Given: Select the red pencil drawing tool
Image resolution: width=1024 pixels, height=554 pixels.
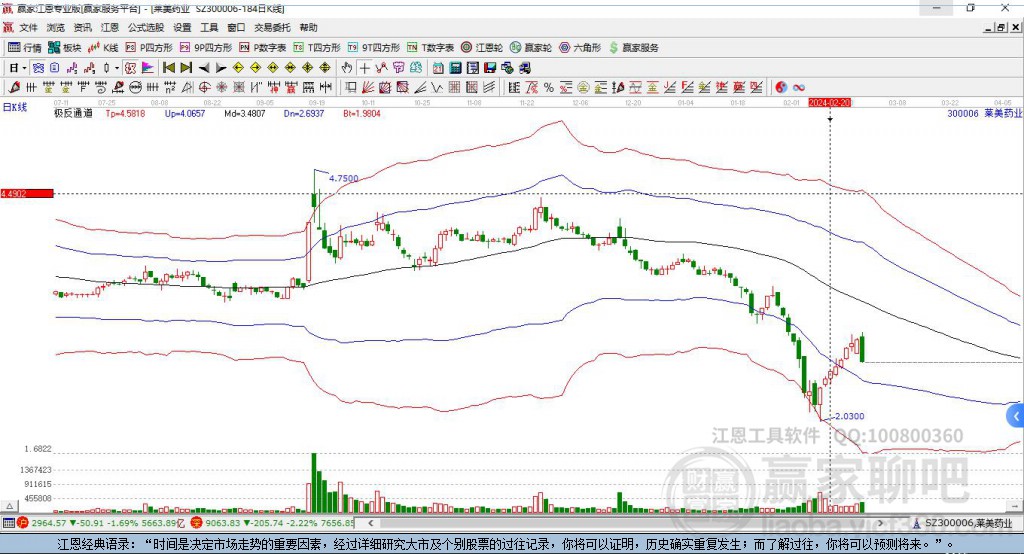Looking at the screenshot, I should click(14, 87).
